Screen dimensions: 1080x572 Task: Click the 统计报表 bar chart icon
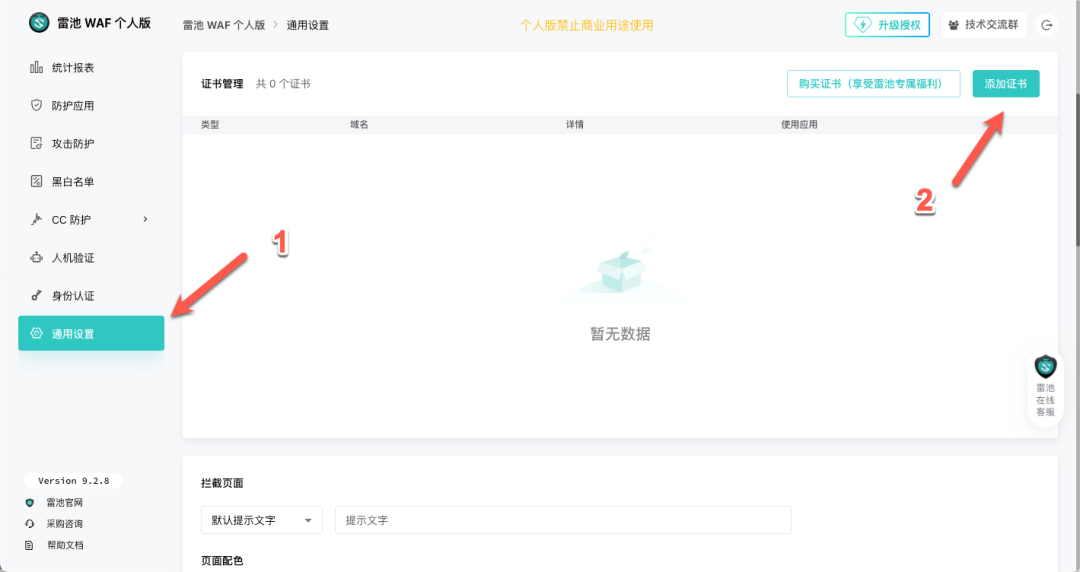pos(37,67)
